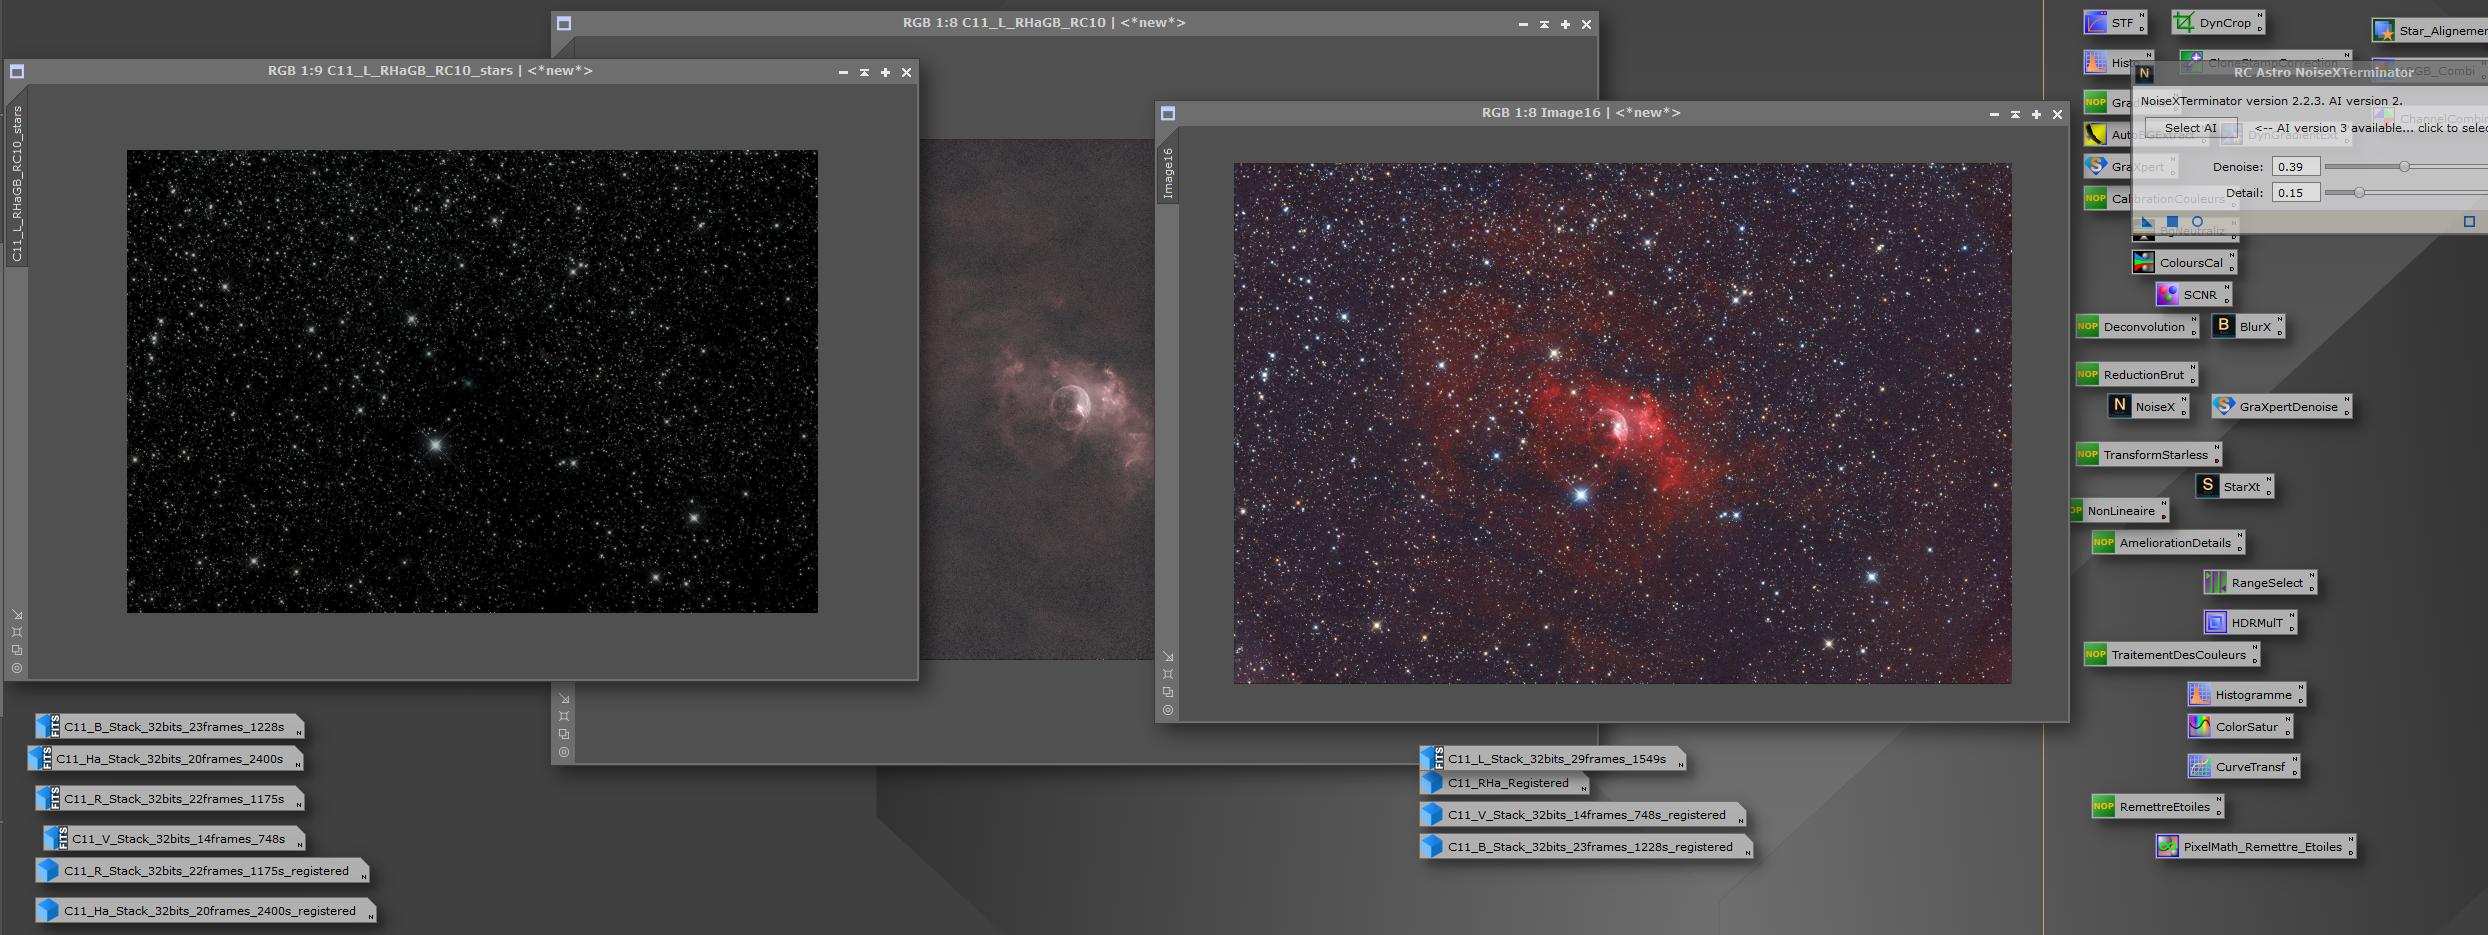
Task: Select the TransformStarless NOP process icon
Action: click(2147, 455)
